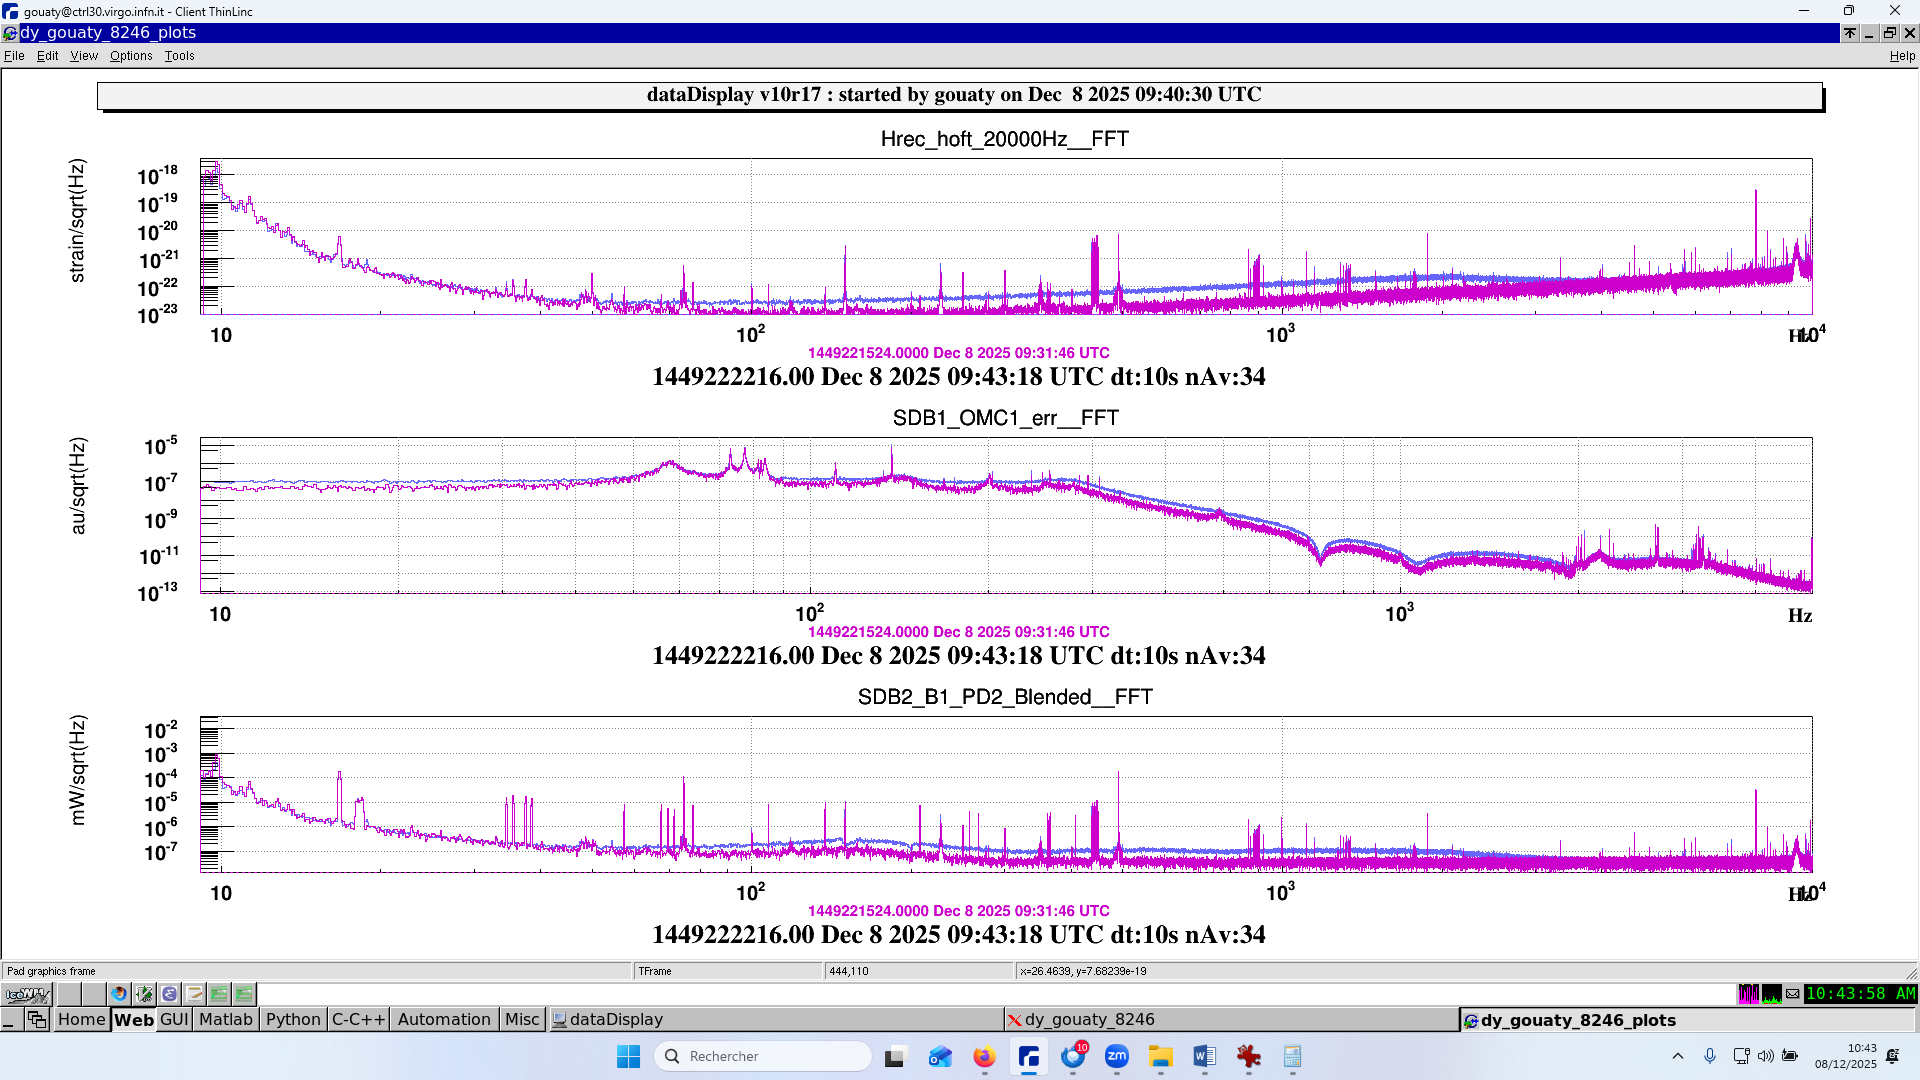
Task: Open the Tools menu
Action: point(179,56)
